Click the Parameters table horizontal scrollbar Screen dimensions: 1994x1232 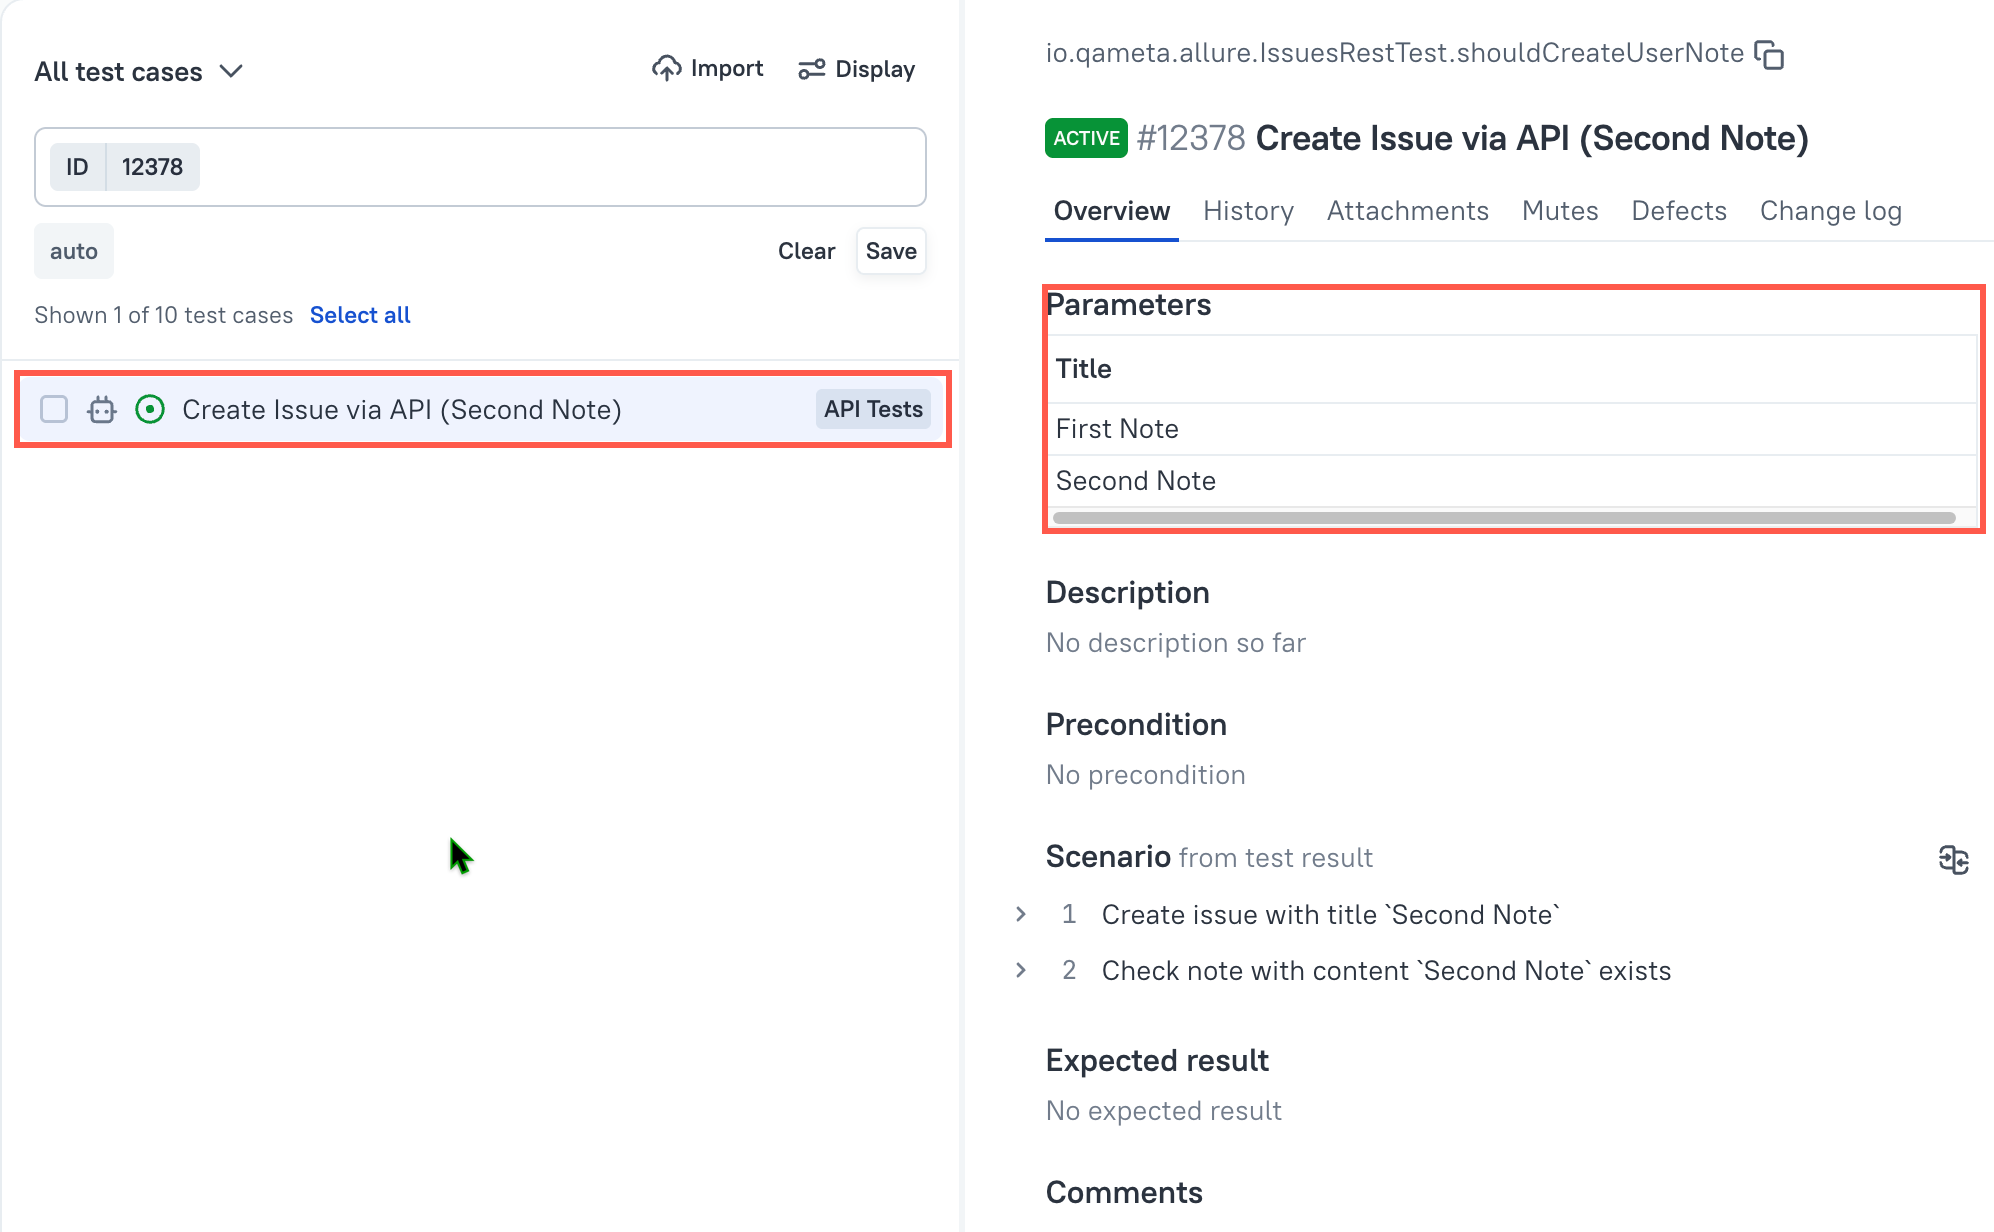pyautogui.click(x=1503, y=518)
